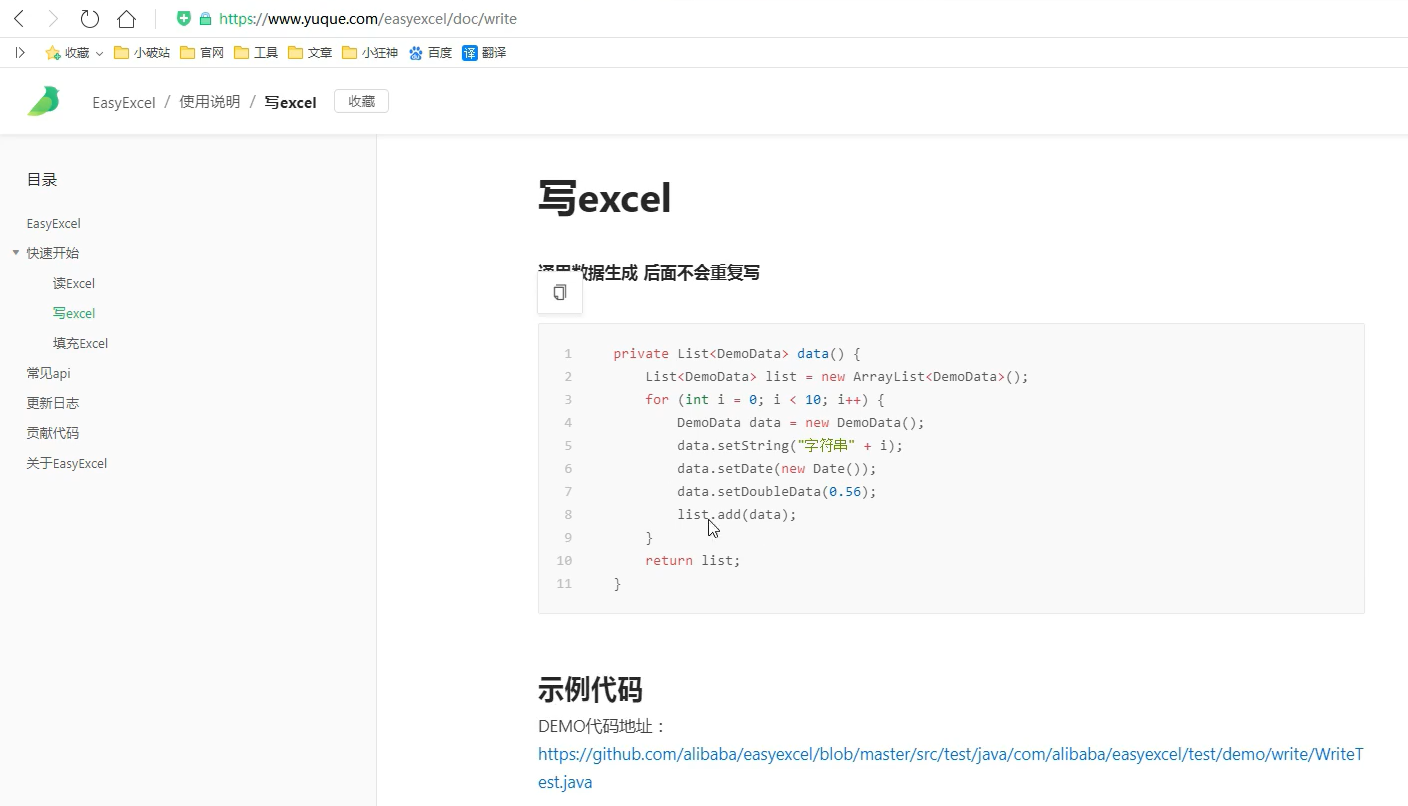Click code line with new ArrayList<DemoData>()

coord(837,377)
